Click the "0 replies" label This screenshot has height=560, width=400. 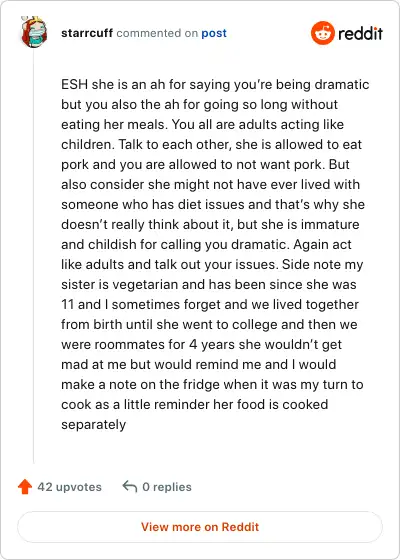[167, 487]
